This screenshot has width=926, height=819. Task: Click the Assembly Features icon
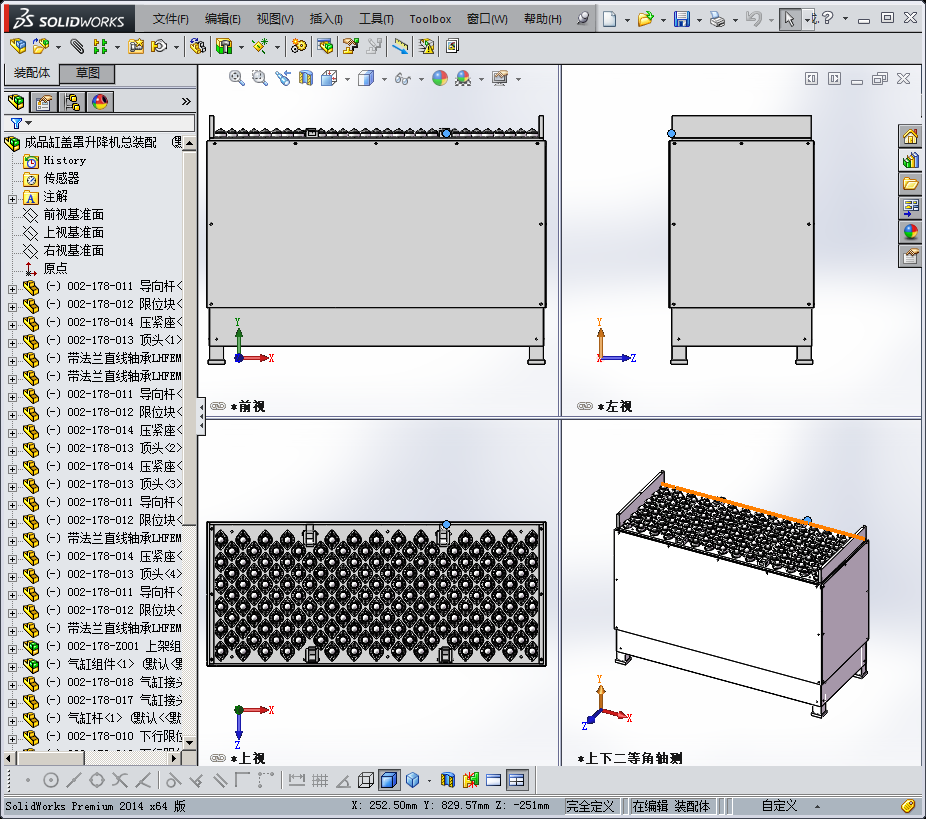(224, 46)
